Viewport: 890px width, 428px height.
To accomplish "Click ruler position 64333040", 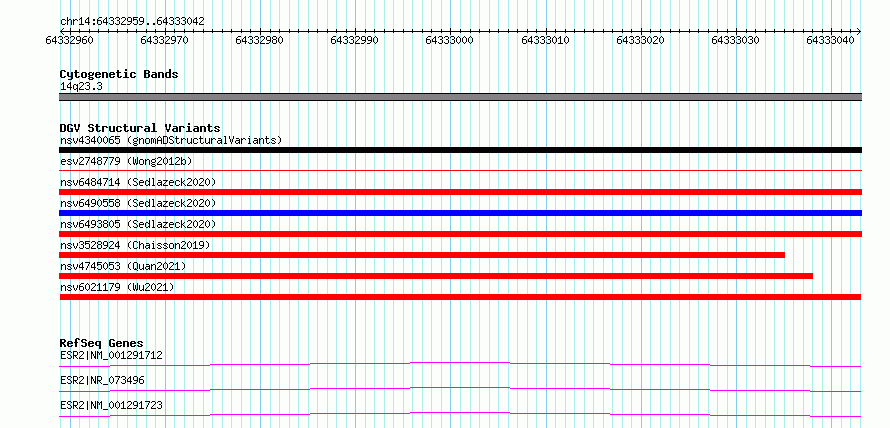I will [x=830, y=40].
